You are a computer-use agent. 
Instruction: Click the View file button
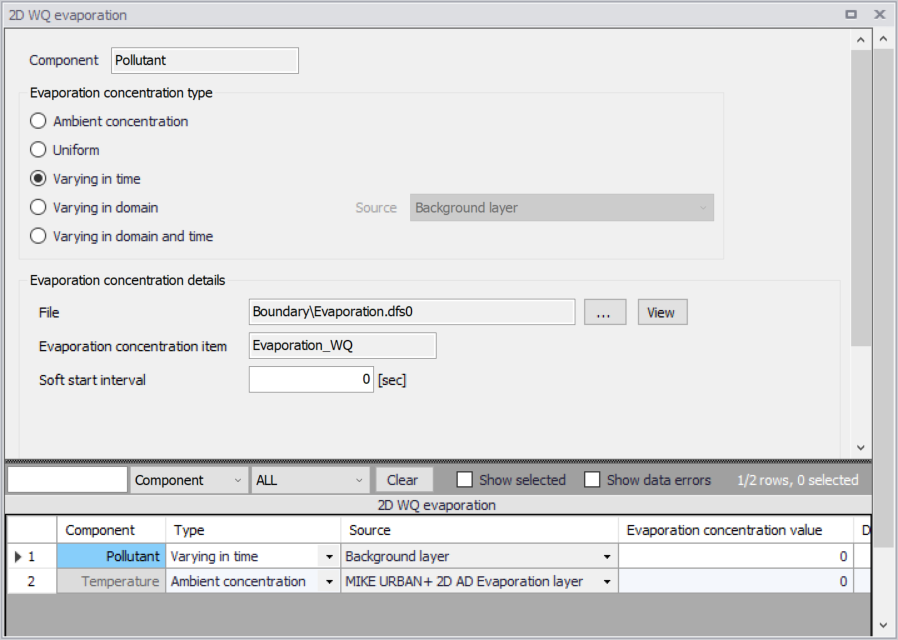coord(663,312)
